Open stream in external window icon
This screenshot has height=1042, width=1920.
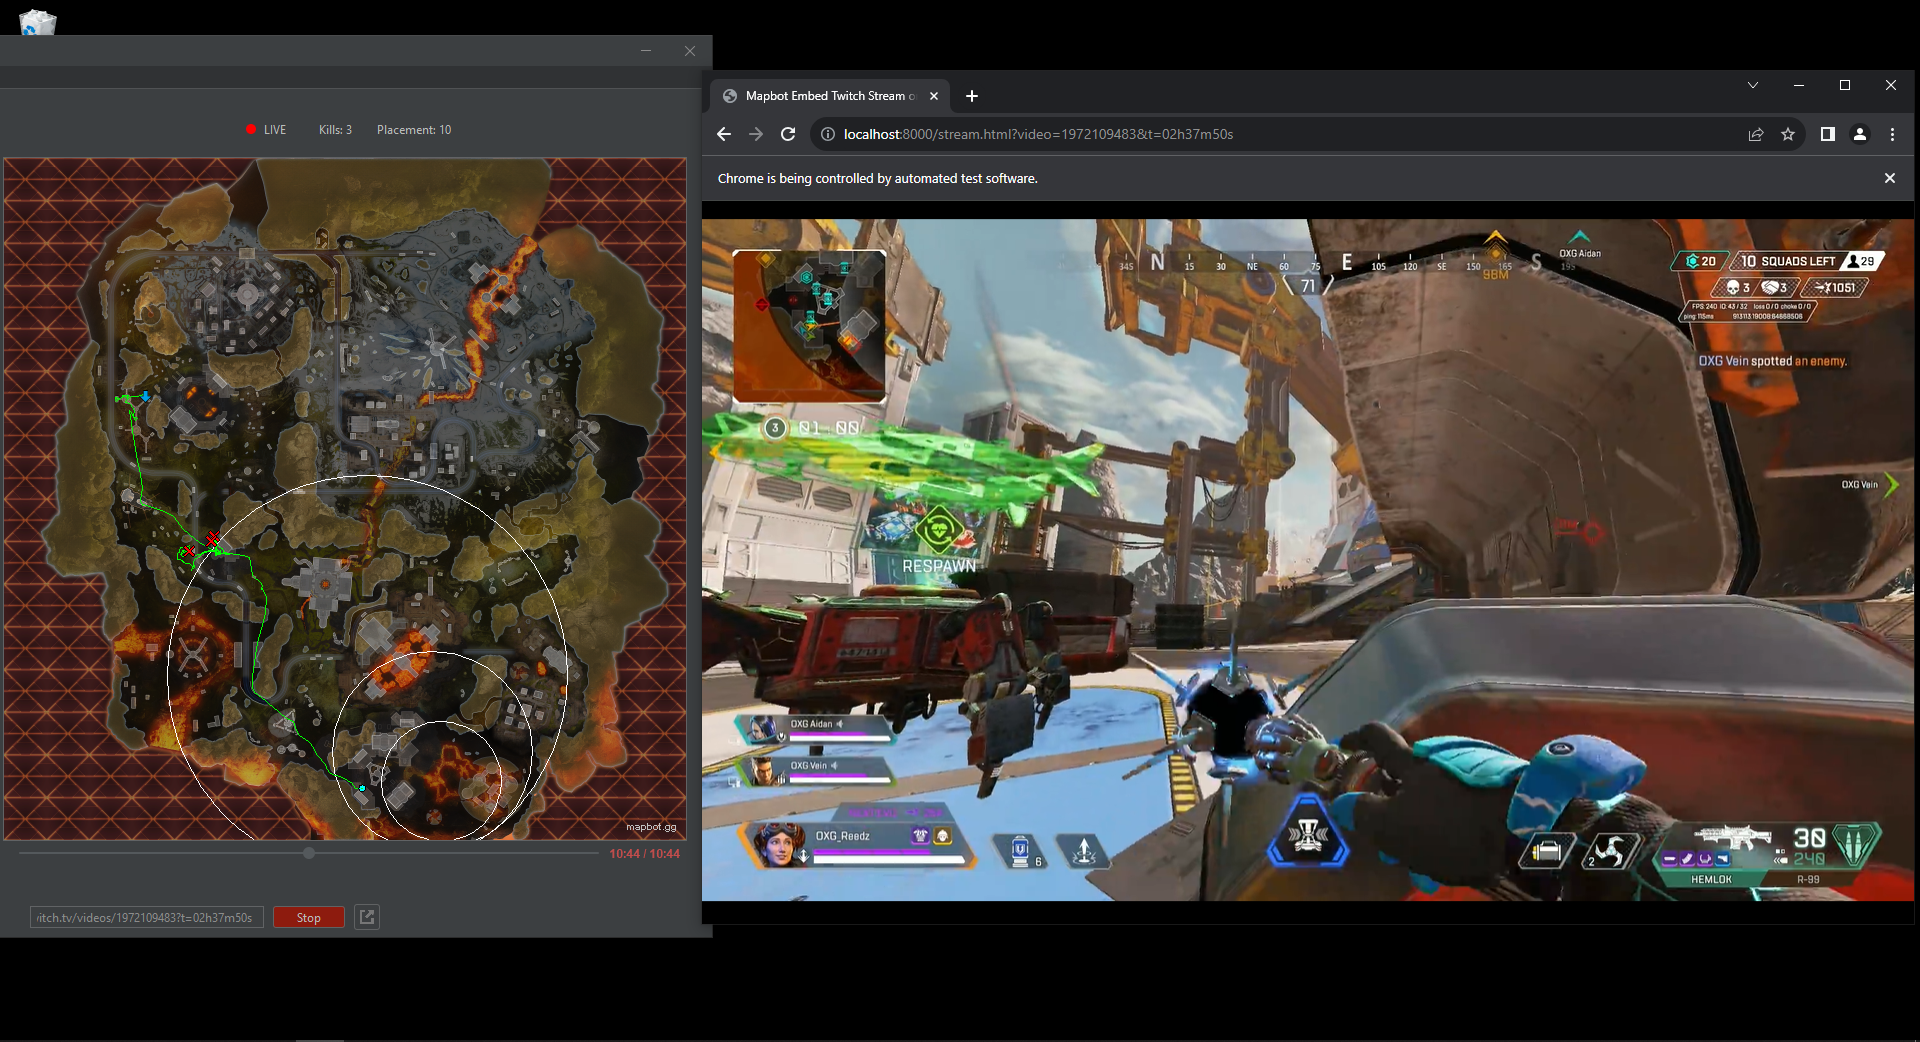(367, 917)
